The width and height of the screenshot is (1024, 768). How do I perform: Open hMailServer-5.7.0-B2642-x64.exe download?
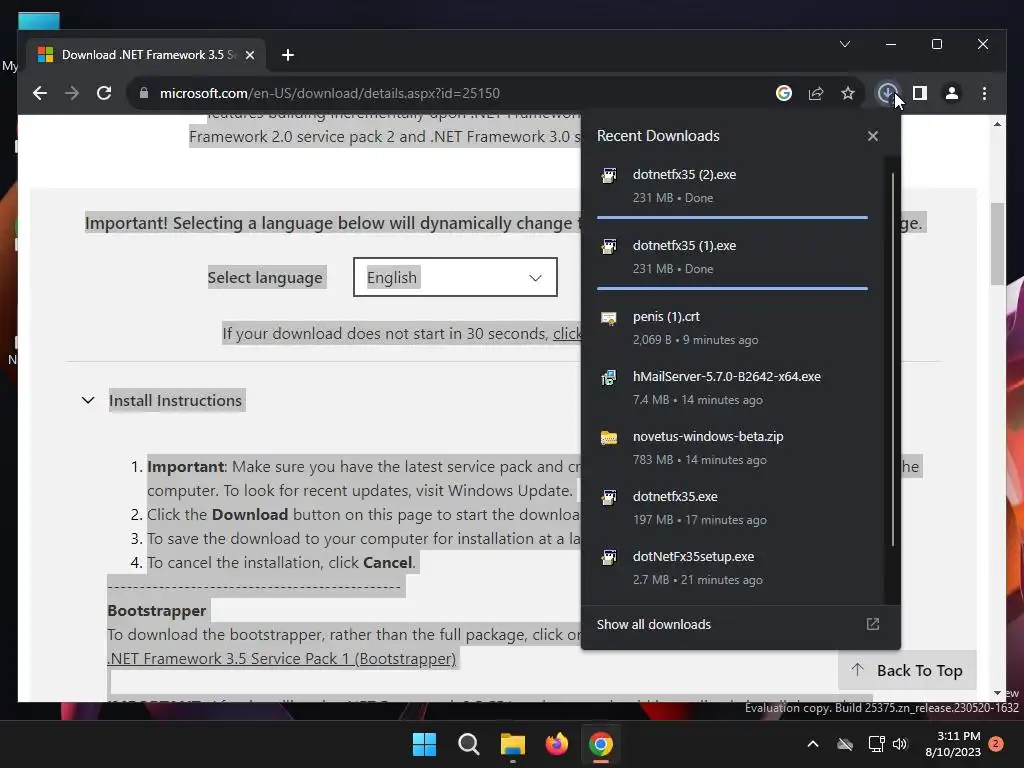coord(732,388)
